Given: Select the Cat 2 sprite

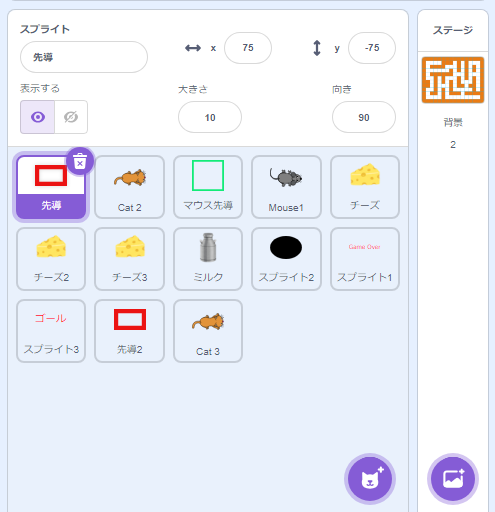Looking at the screenshot, I should click(x=129, y=187).
